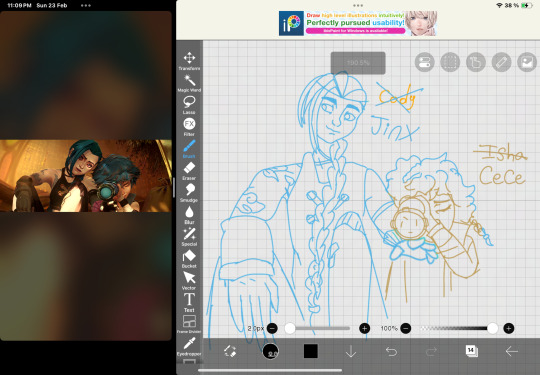Open the black color swatch

(x=311, y=351)
